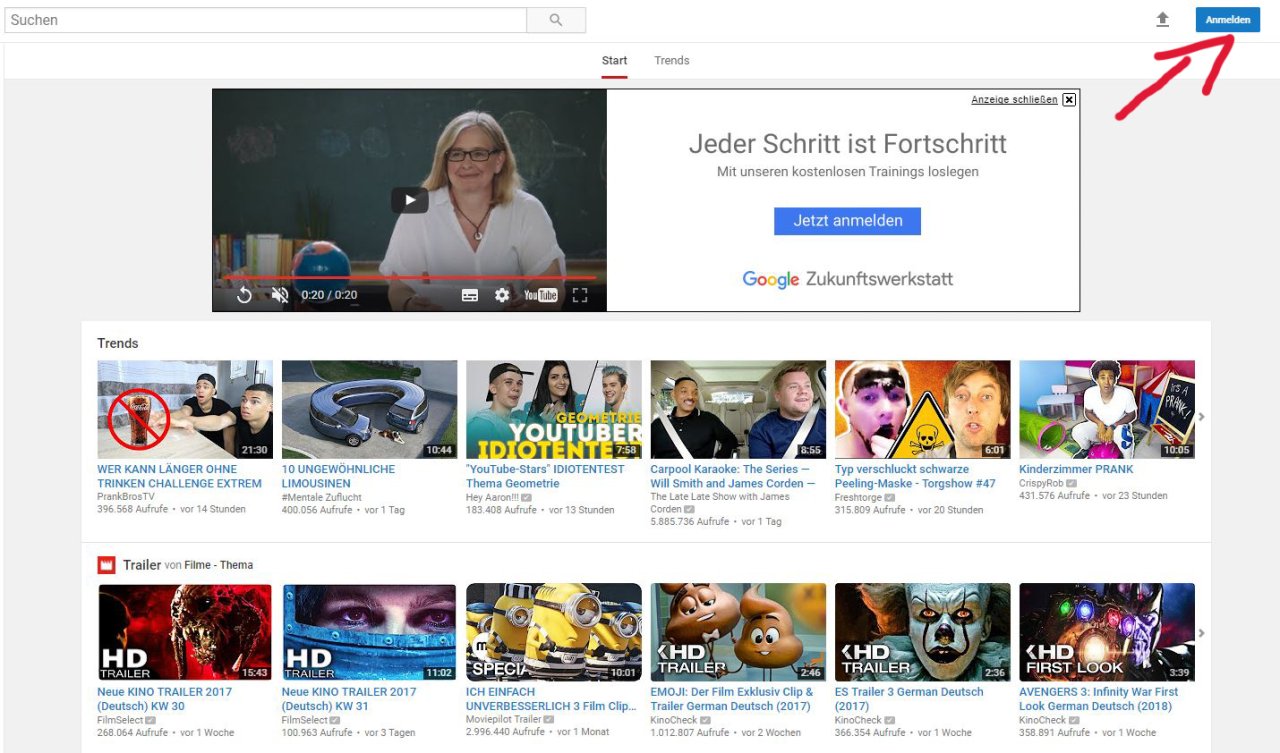Click the search magnifier button
Viewport: 1280px width, 753px height.
556,20
